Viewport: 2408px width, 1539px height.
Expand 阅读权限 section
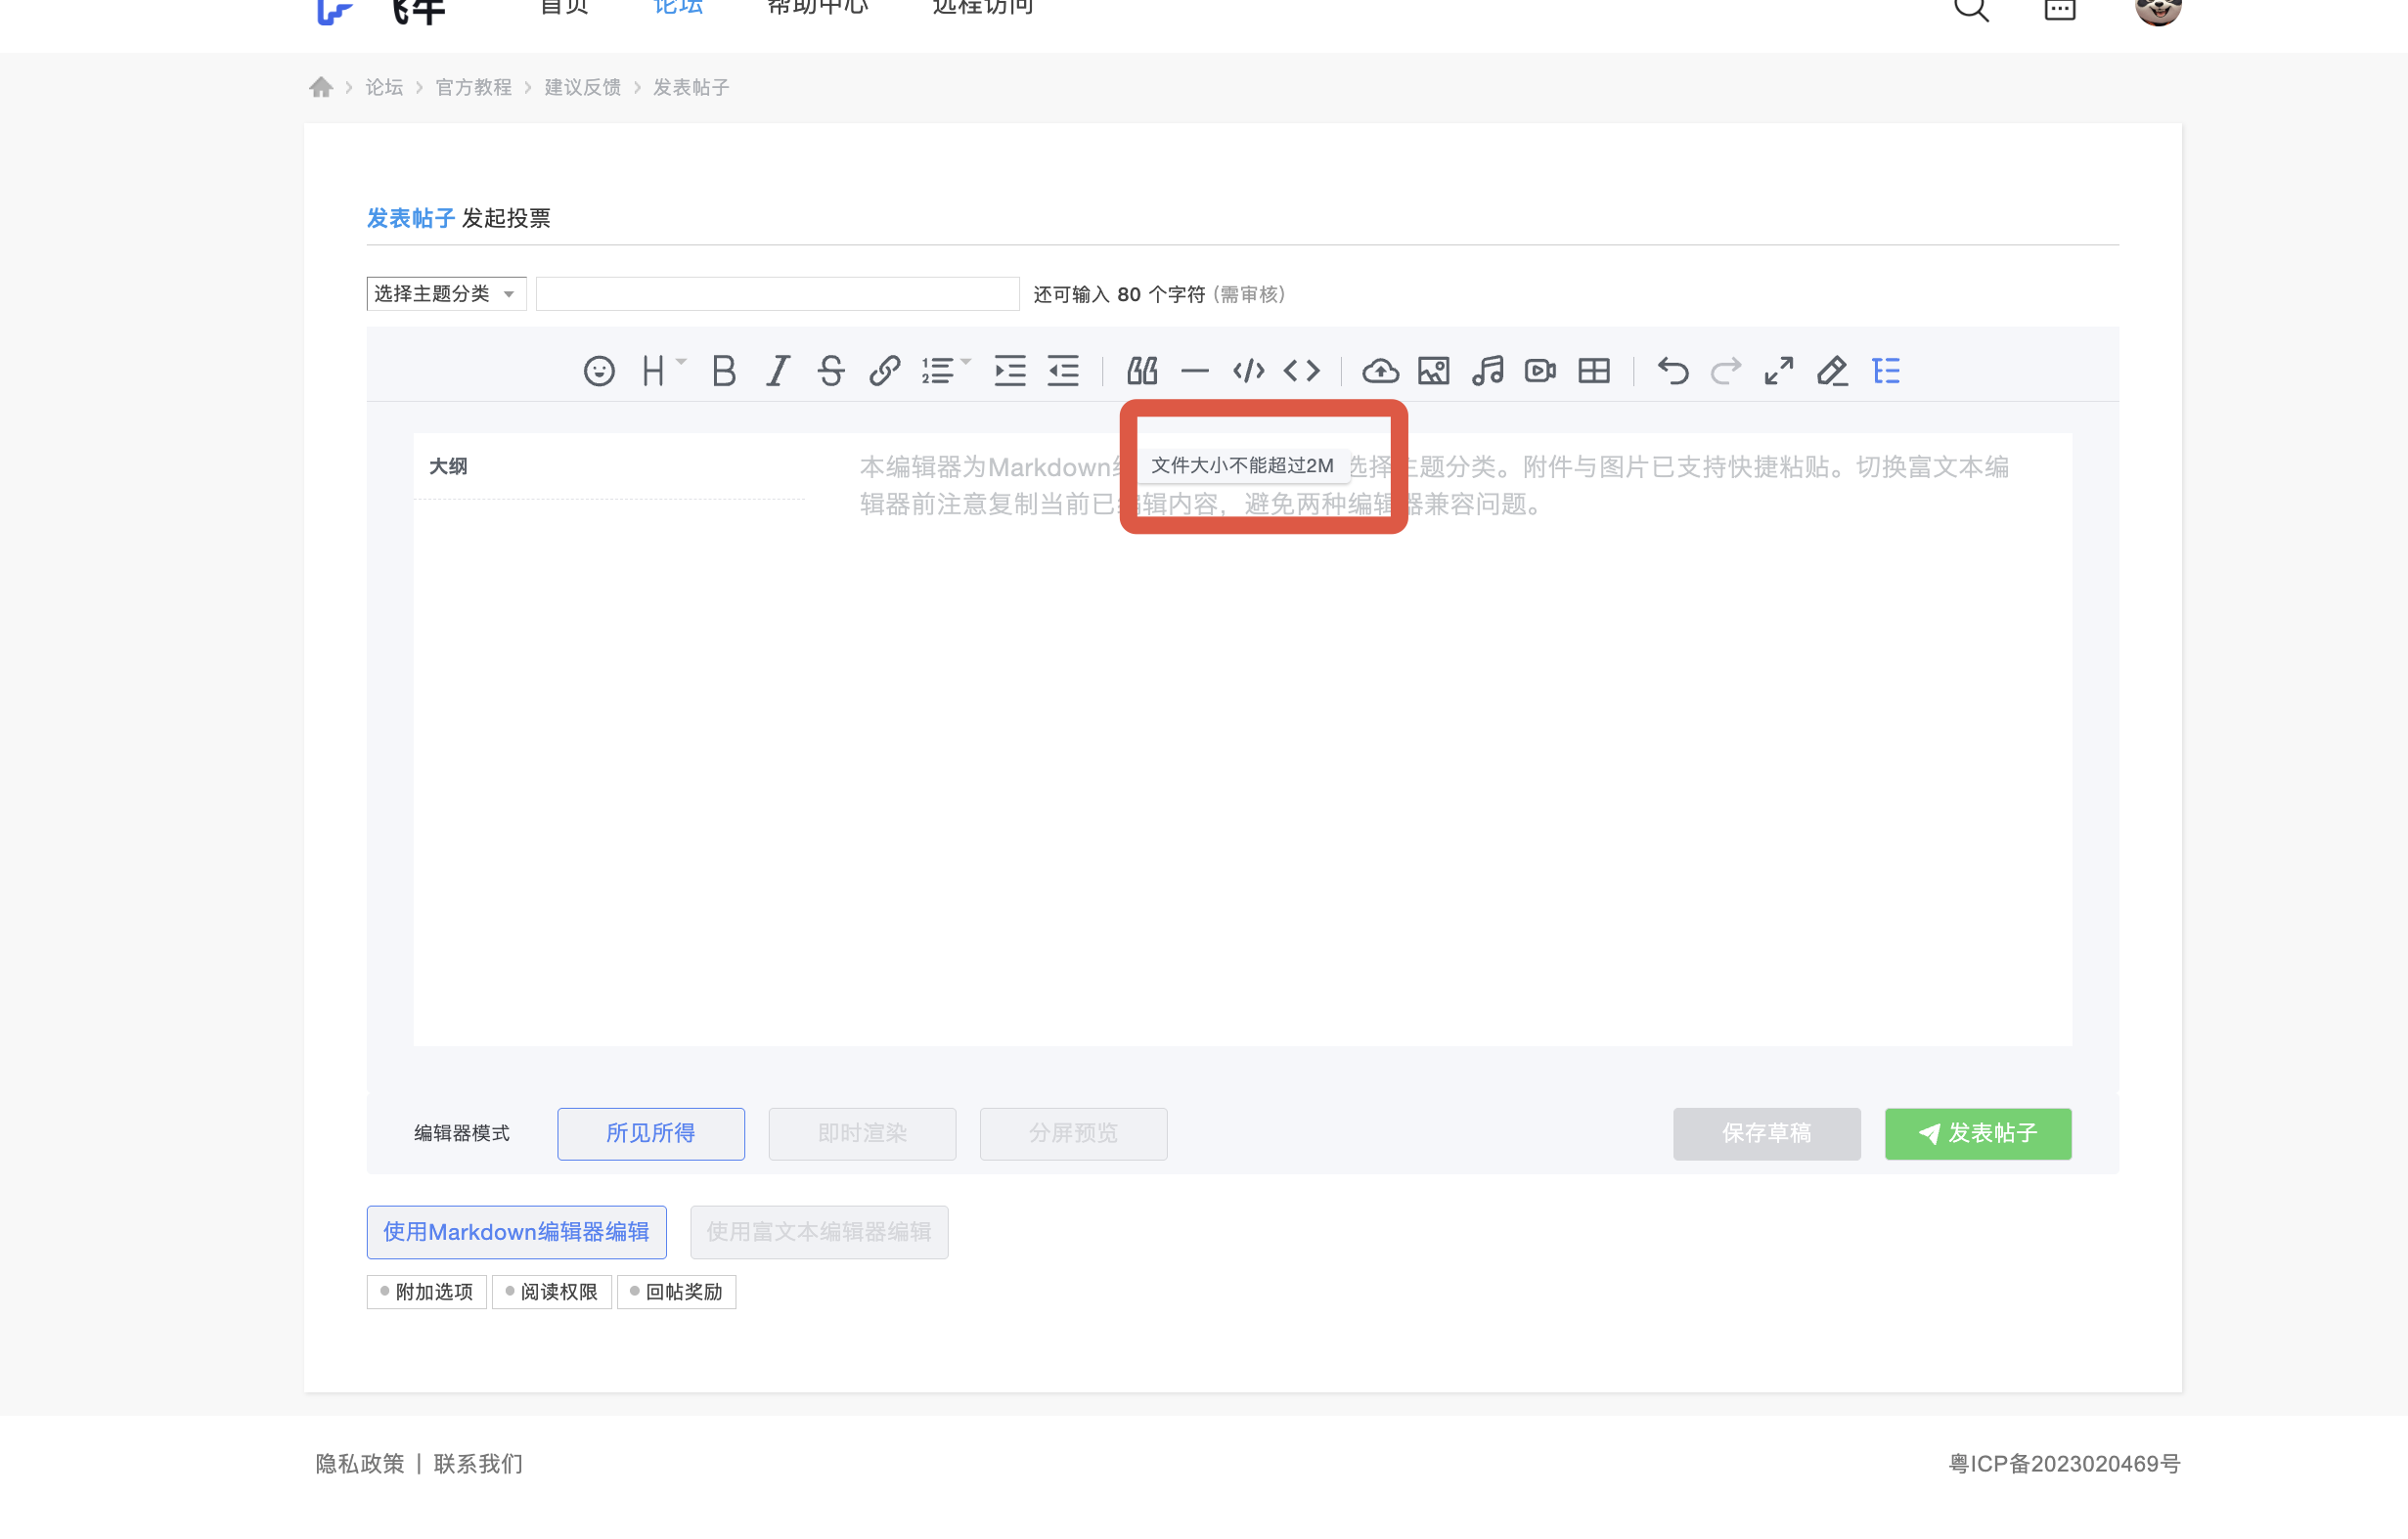pyautogui.click(x=552, y=1292)
